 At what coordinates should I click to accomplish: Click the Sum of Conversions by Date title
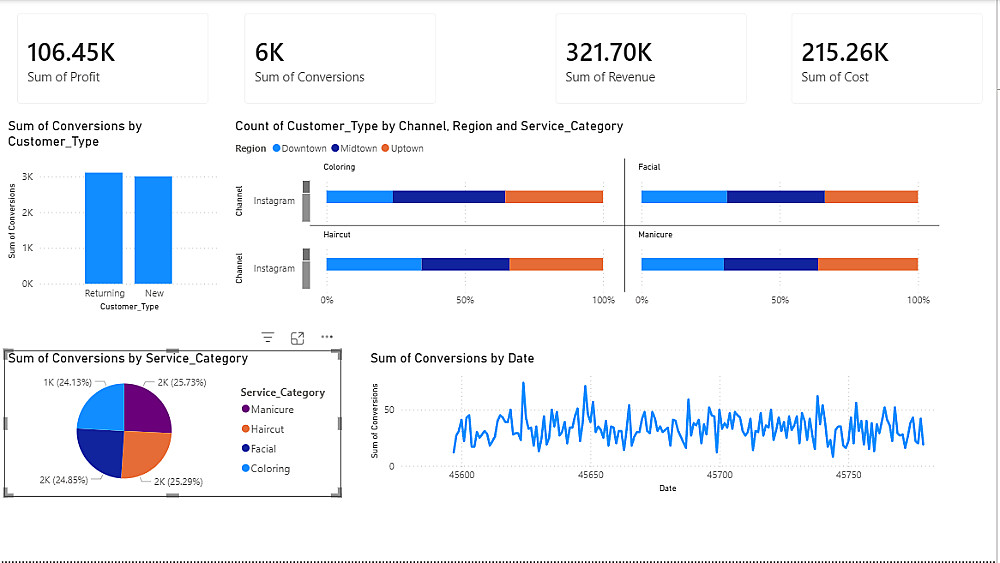452,358
